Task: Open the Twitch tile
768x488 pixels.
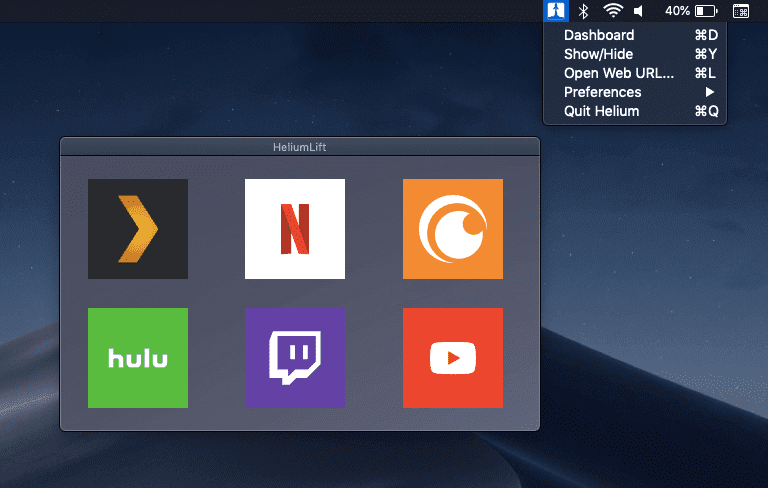Action: [x=295, y=358]
